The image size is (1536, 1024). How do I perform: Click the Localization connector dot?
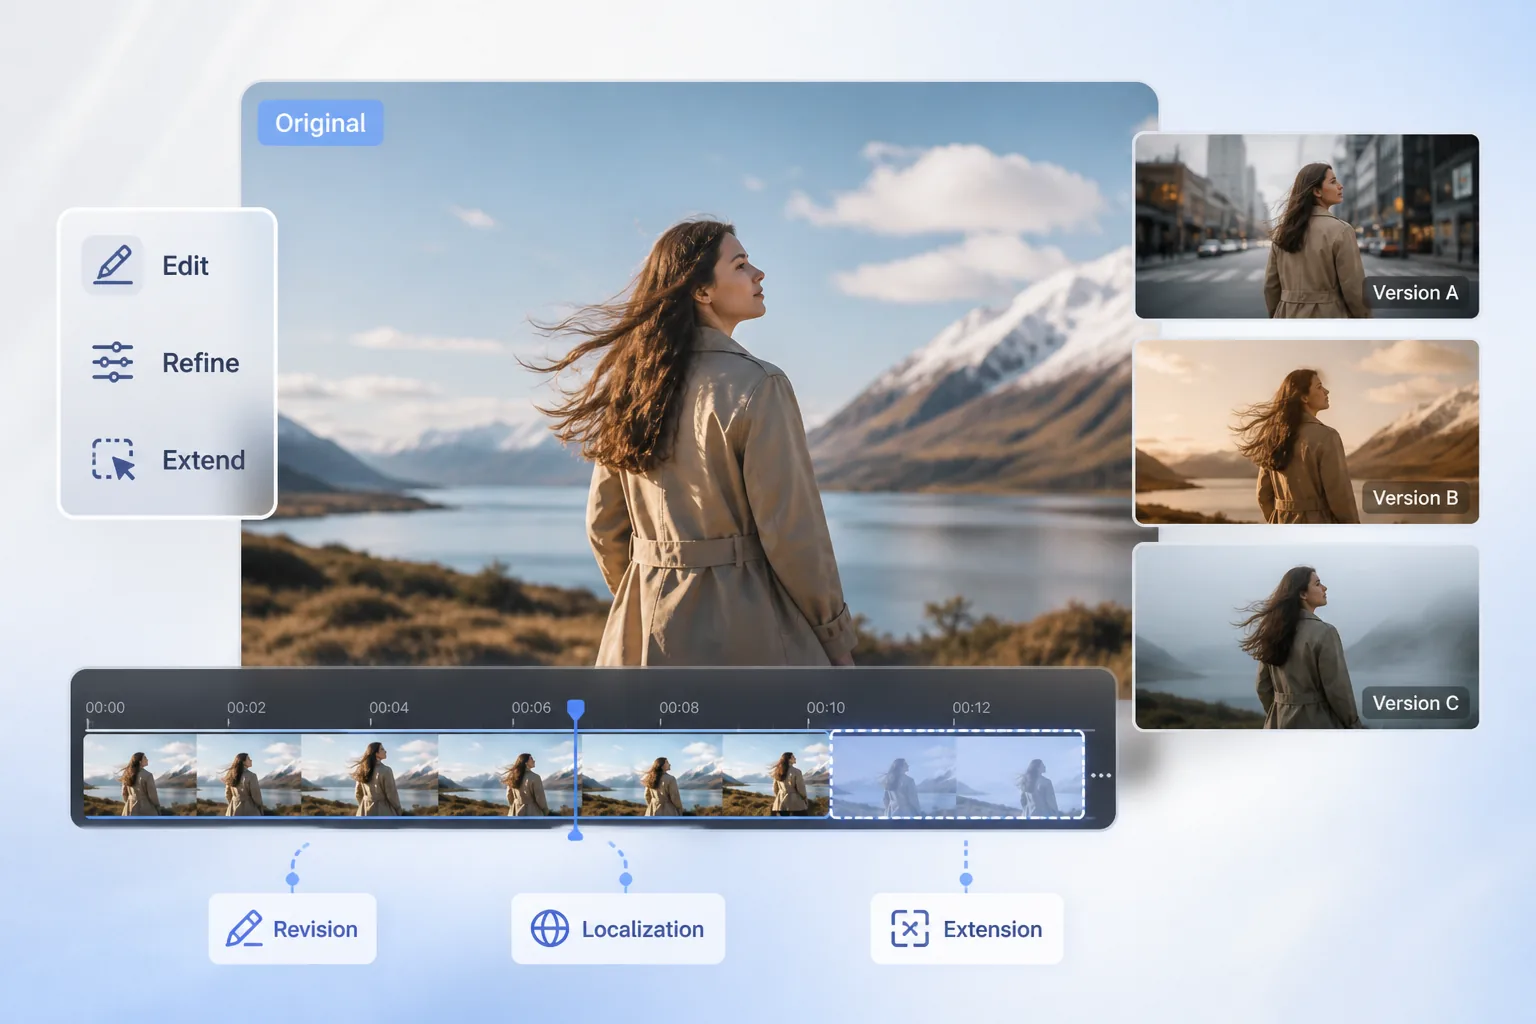coord(625,880)
